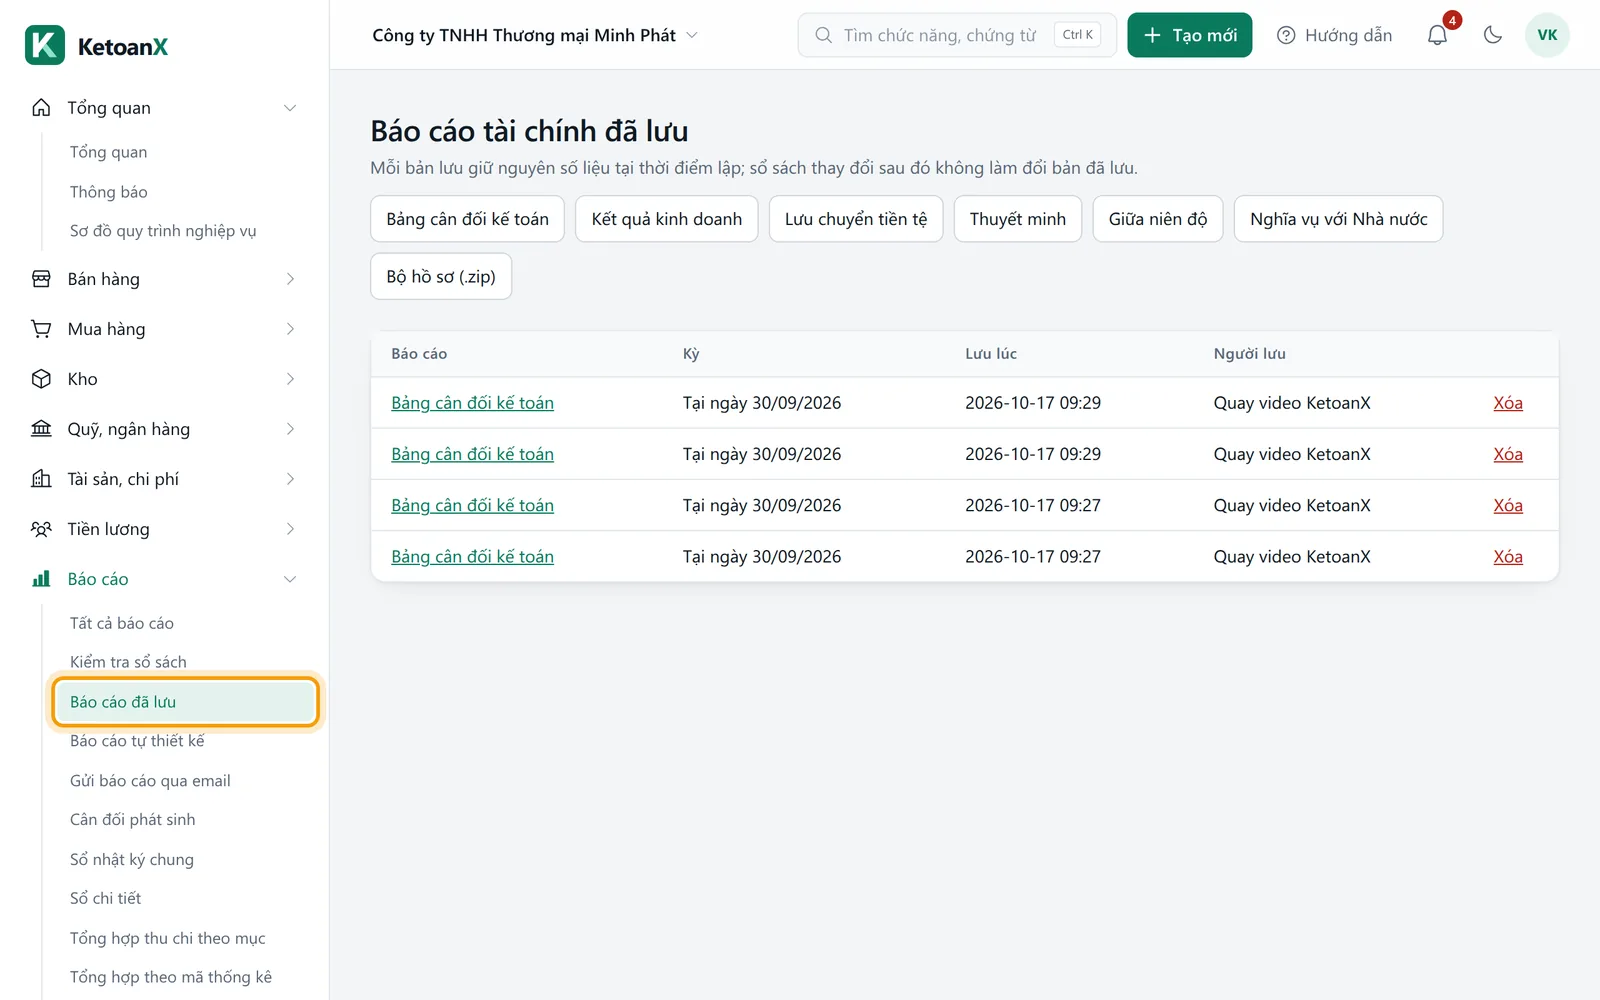Click Nghĩa vụ với Nhà nước button

1339,219
